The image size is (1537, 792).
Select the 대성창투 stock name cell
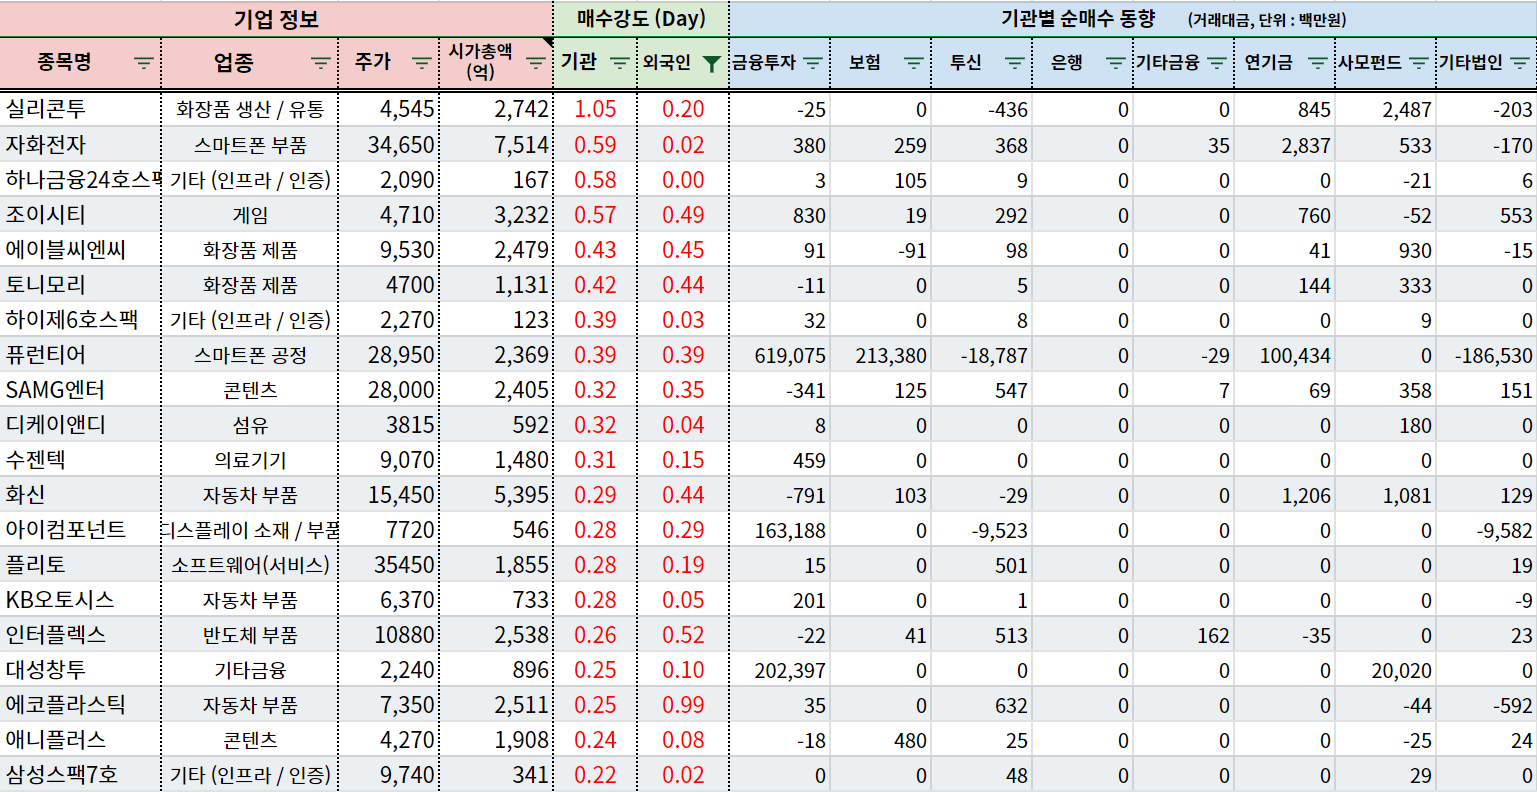click(x=80, y=669)
